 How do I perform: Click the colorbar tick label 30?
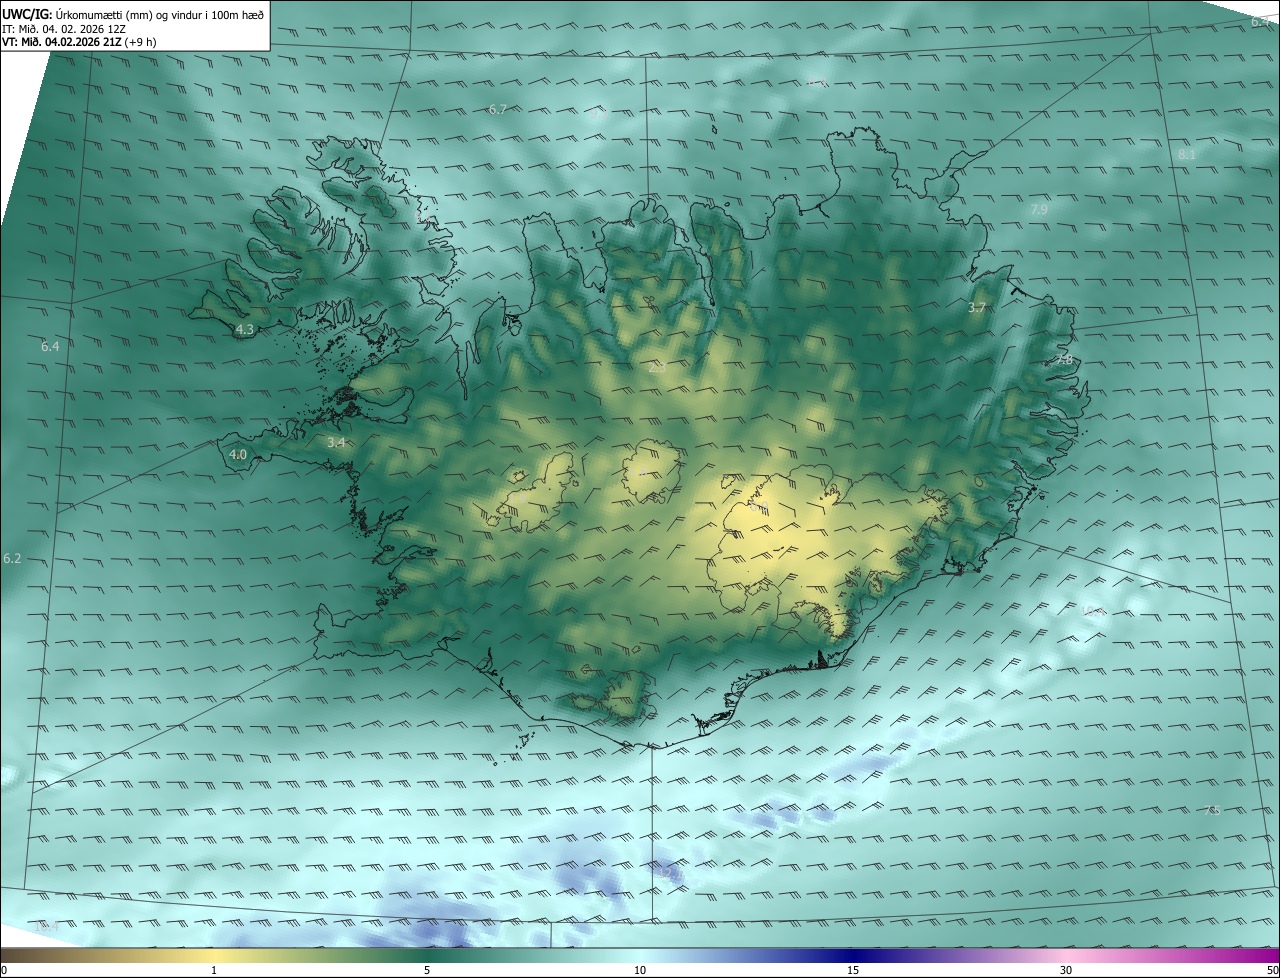(x=1066, y=970)
